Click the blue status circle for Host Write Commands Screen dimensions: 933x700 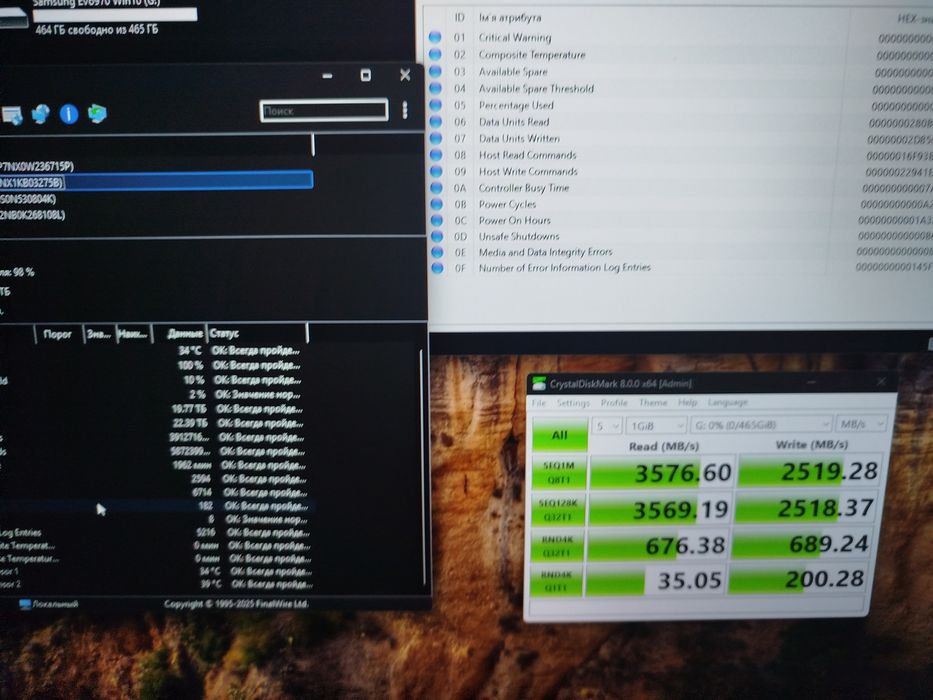click(x=436, y=171)
